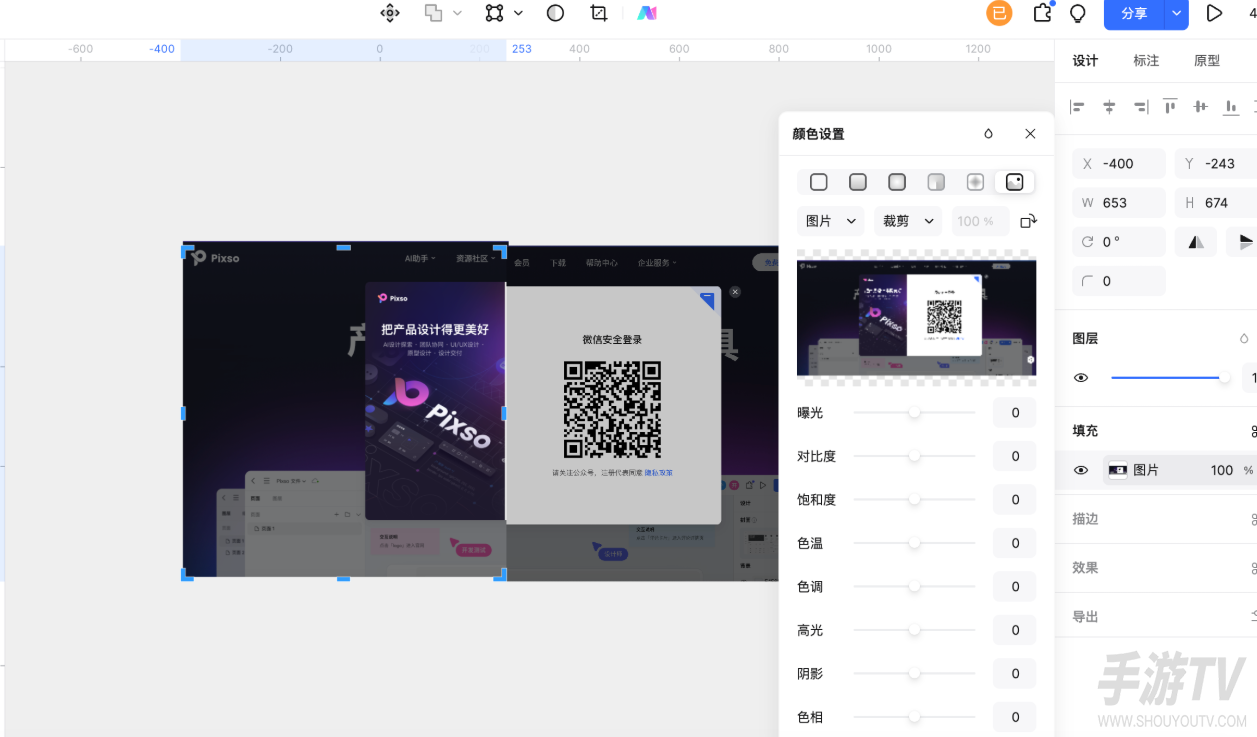Click the 色调 tint slider
Image resolution: width=1257 pixels, height=737 pixels.
tap(914, 587)
